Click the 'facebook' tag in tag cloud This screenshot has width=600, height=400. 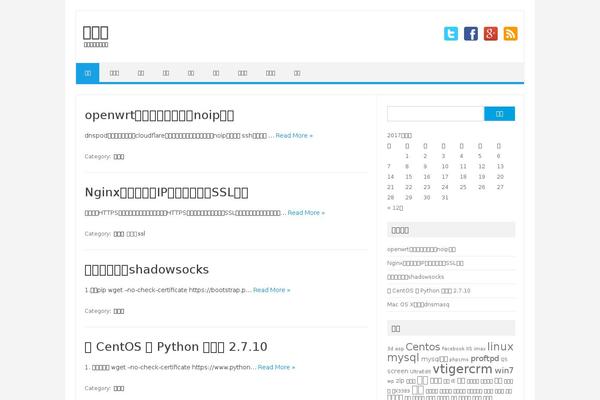[x=453, y=349]
